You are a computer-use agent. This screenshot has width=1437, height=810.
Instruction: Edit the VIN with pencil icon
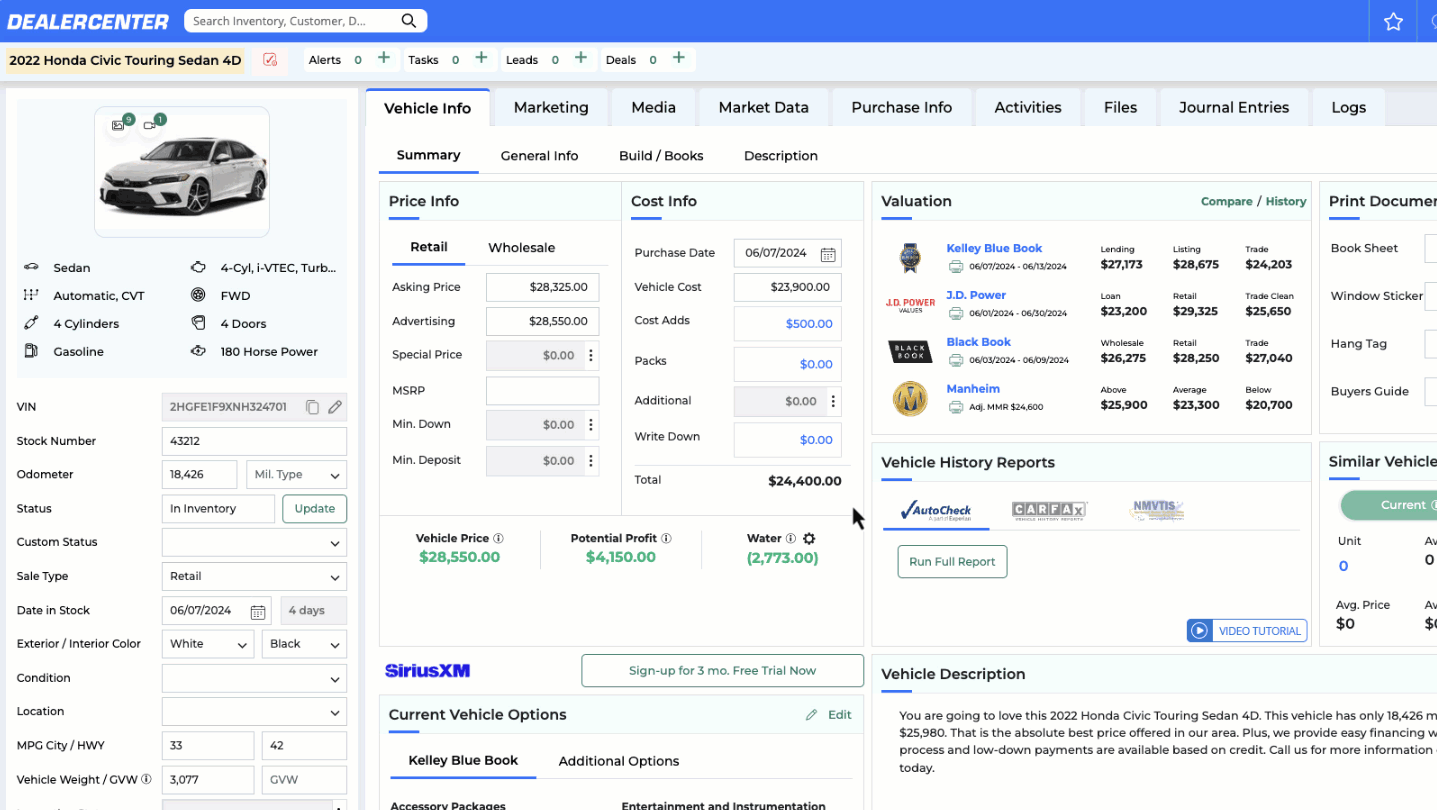point(335,407)
